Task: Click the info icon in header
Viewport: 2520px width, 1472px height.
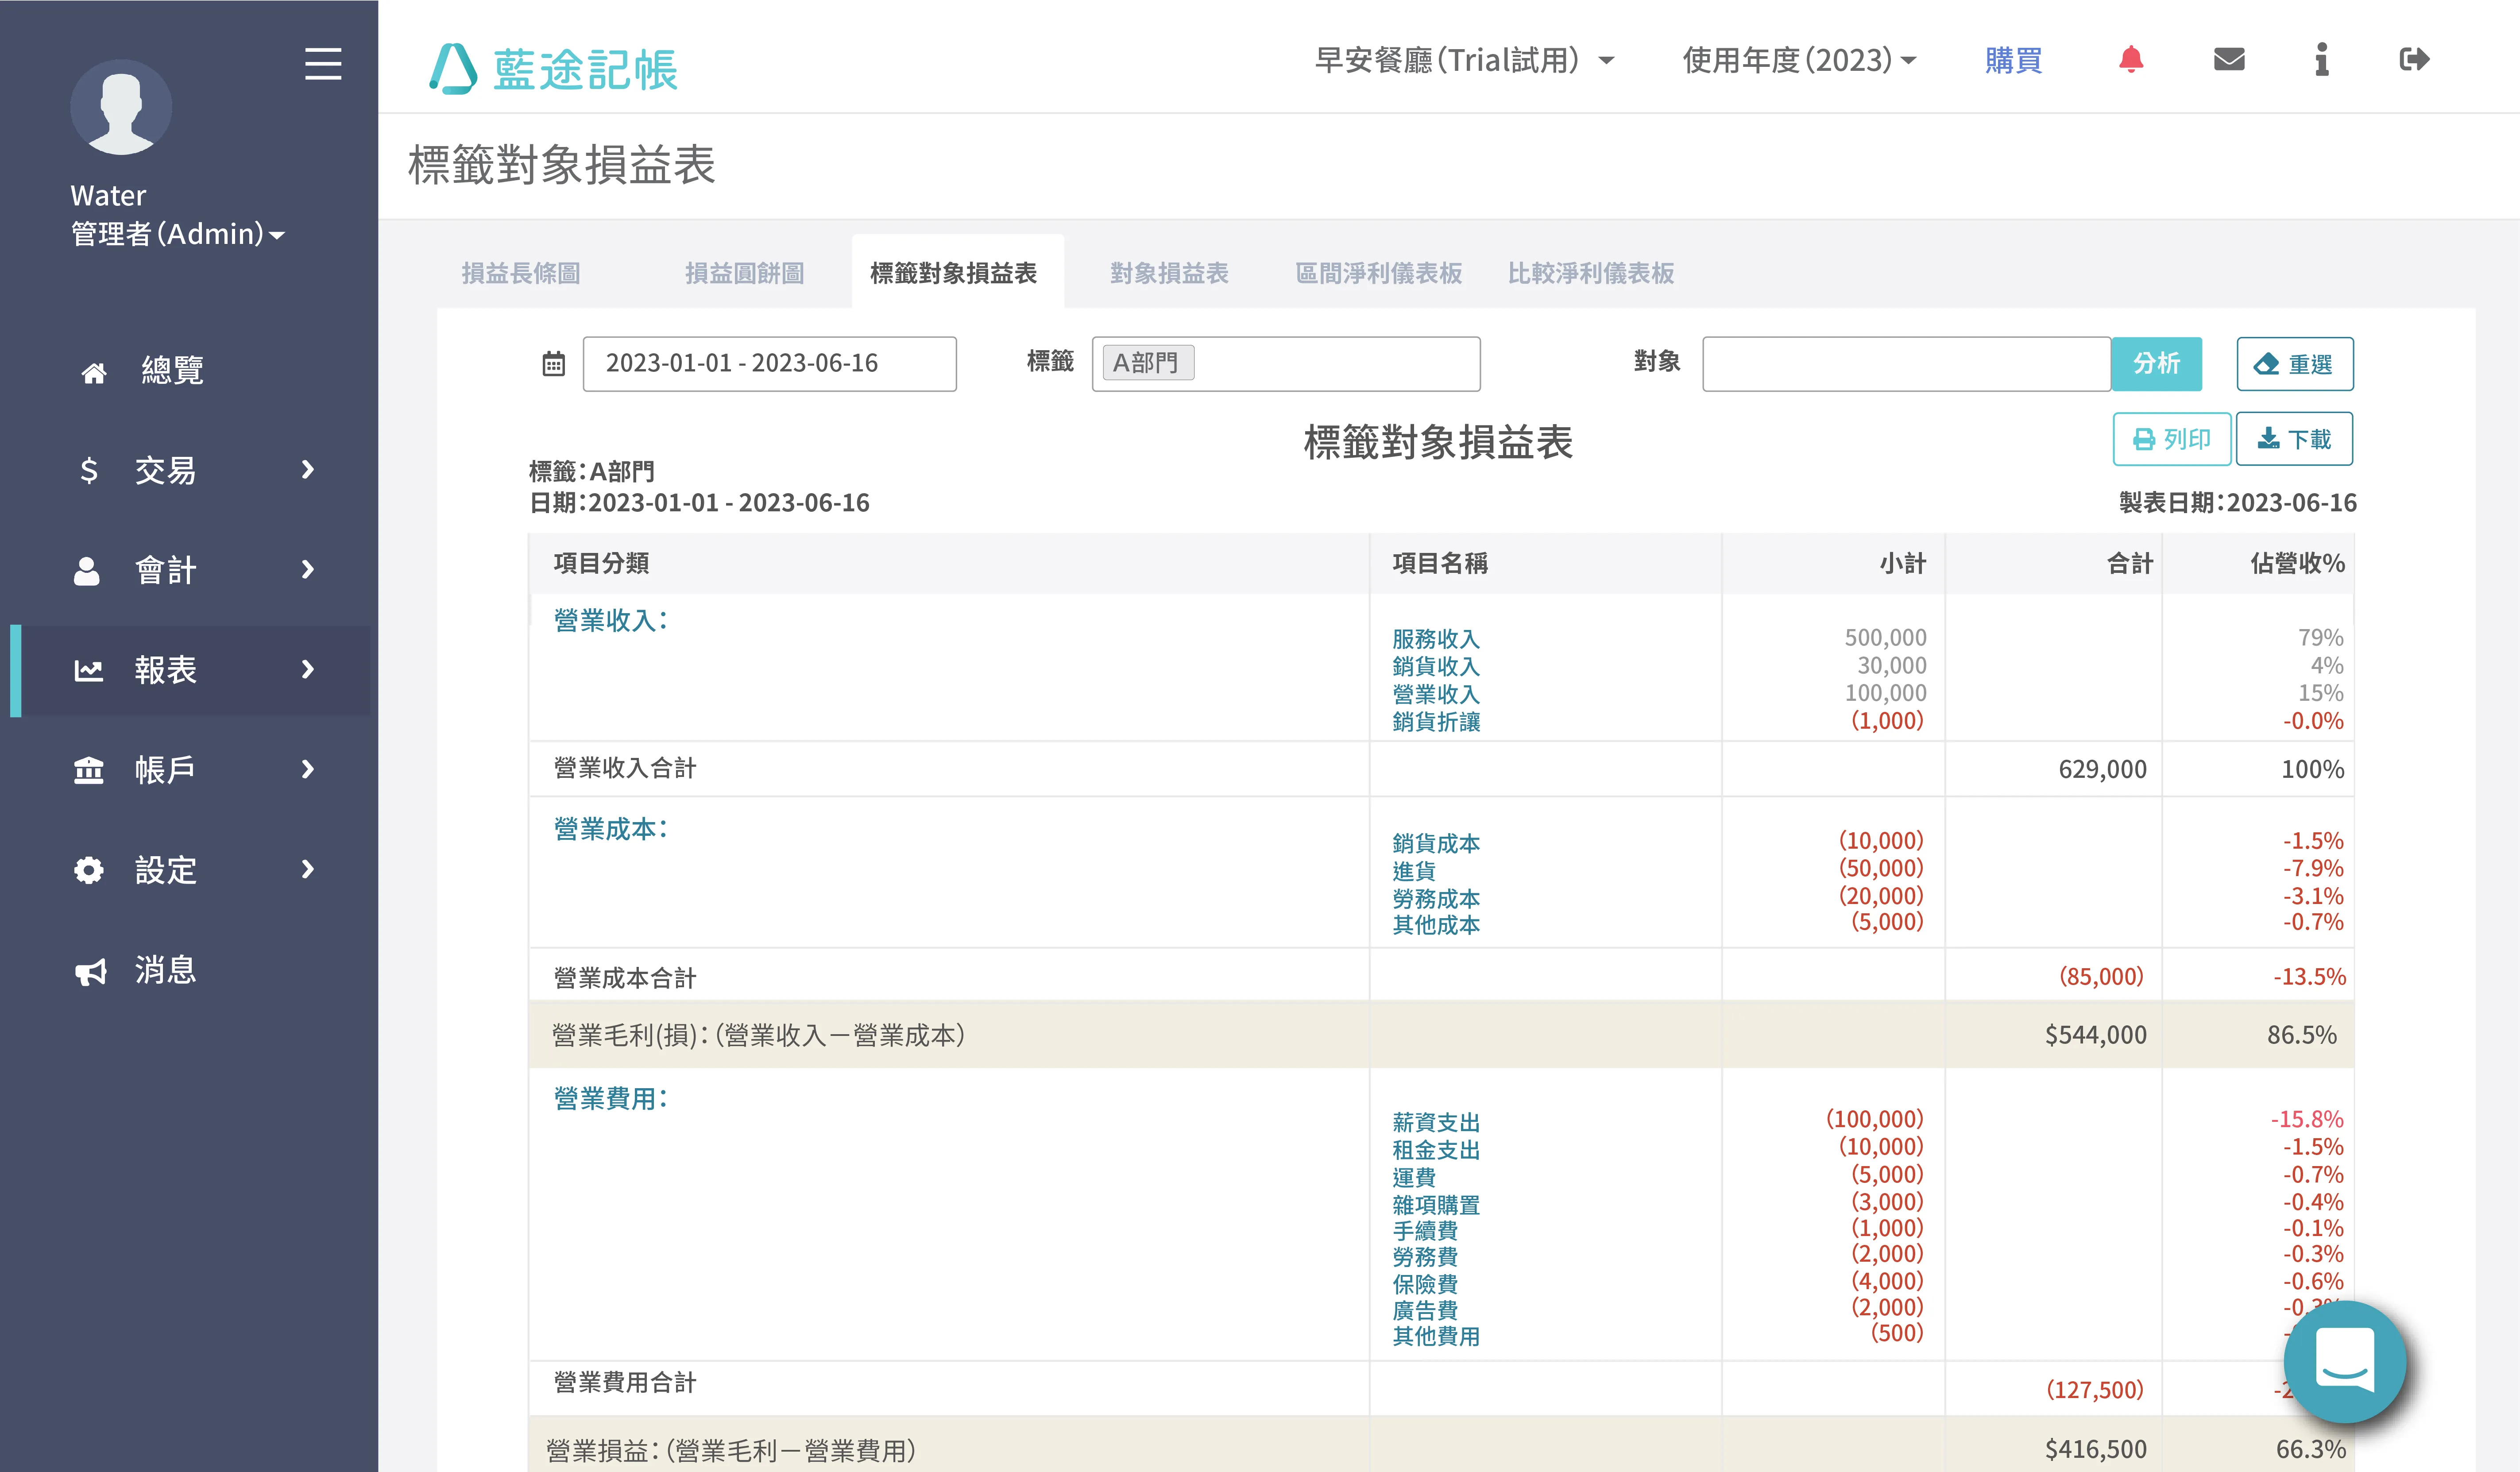Action: click(x=2322, y=60)
